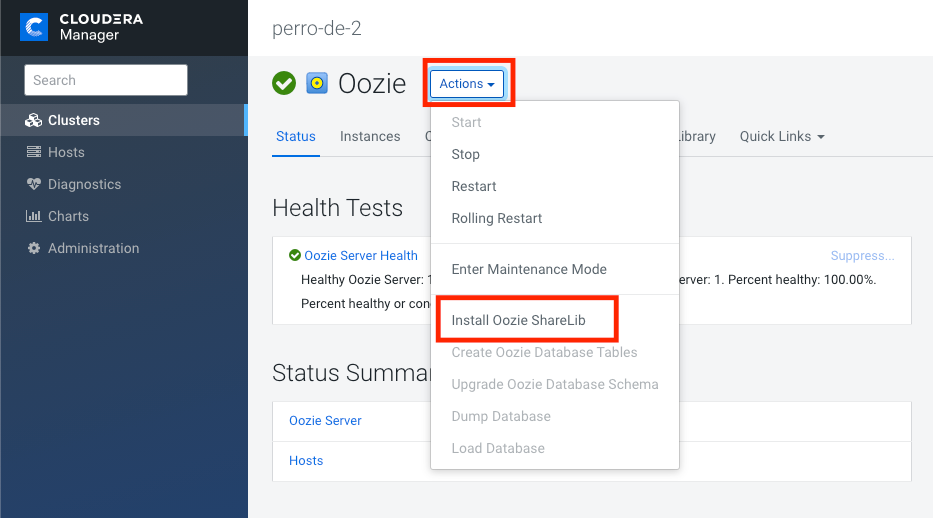Choose Stop in the Actions menu
933x518 pixels.
(465, 154)
